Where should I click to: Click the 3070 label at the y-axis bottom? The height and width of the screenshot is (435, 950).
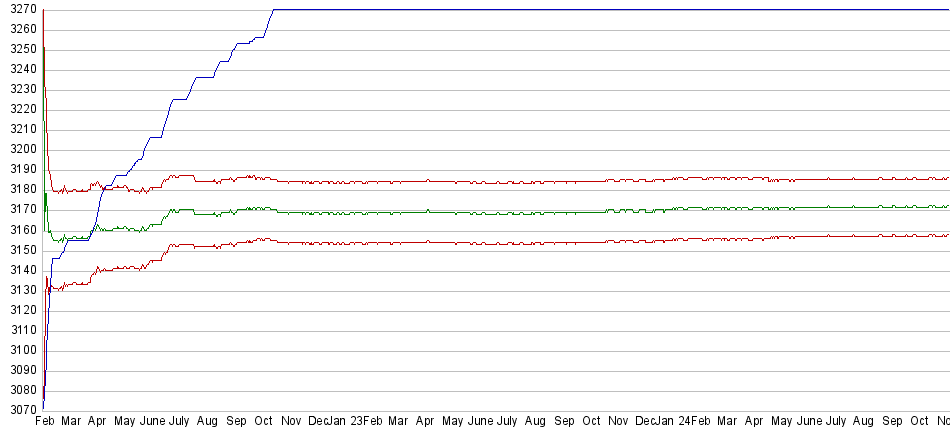pyautogui.click(x=20, y=410)
